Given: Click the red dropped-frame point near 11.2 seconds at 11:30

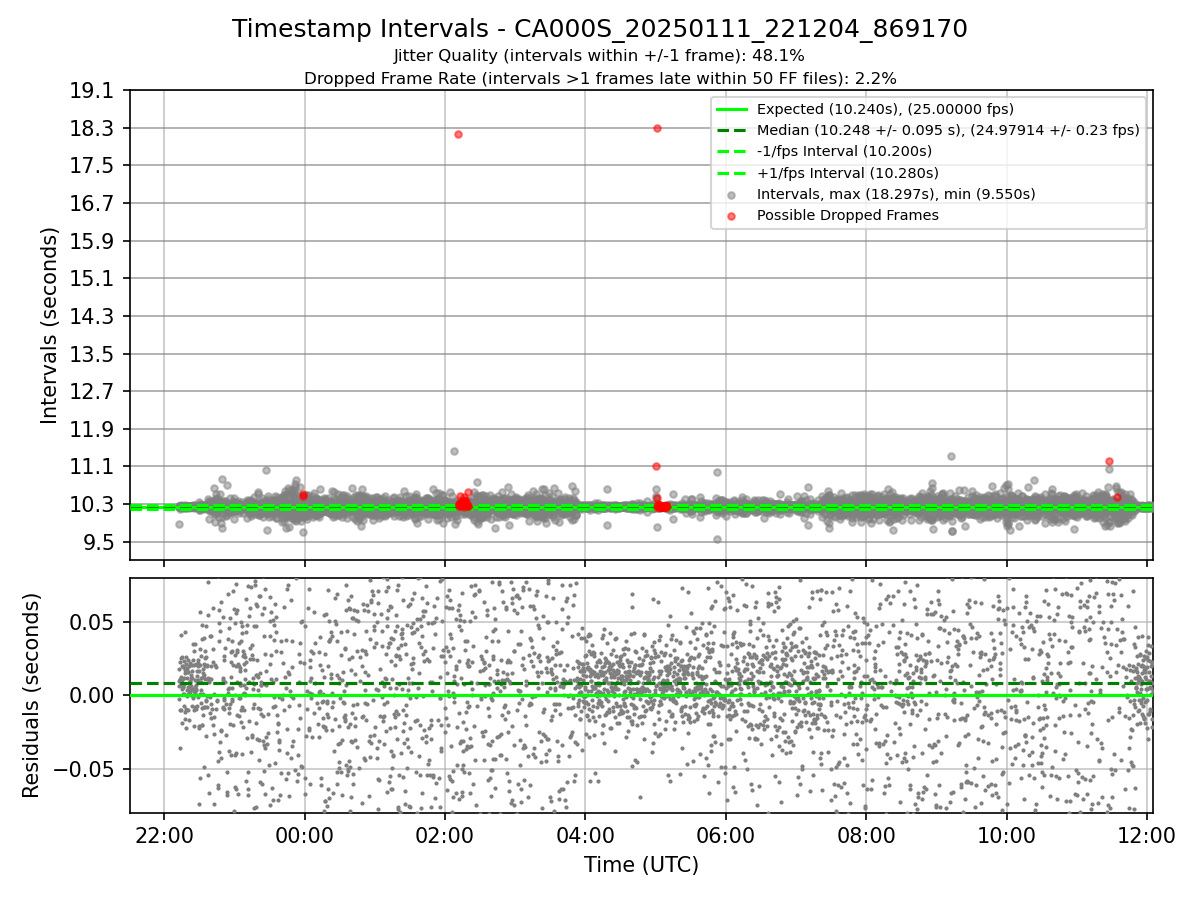Looking at the screenshot, I should [x=1109, y=461].
